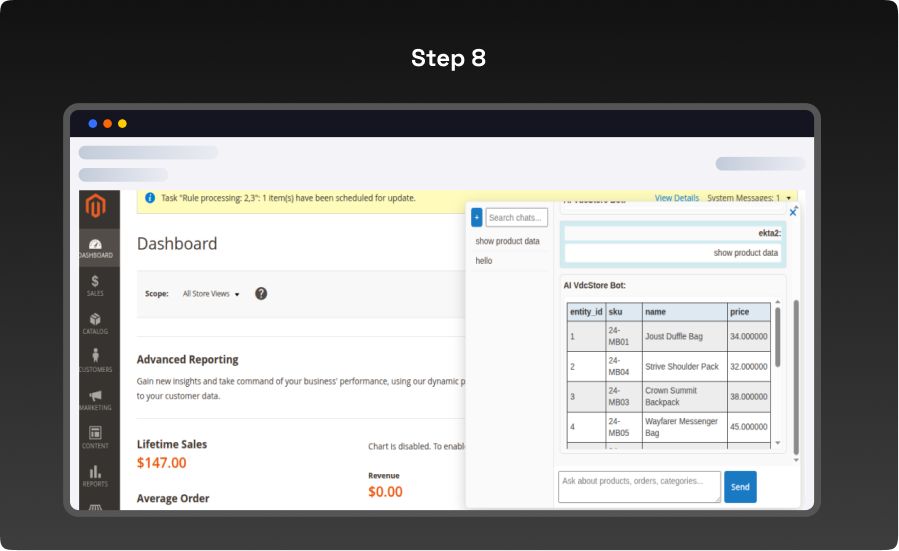Image resolution: width=899 pixels, height=551 pixels.
Task: Select the "show product data" chat history
Action: click(x=507, y=241)
